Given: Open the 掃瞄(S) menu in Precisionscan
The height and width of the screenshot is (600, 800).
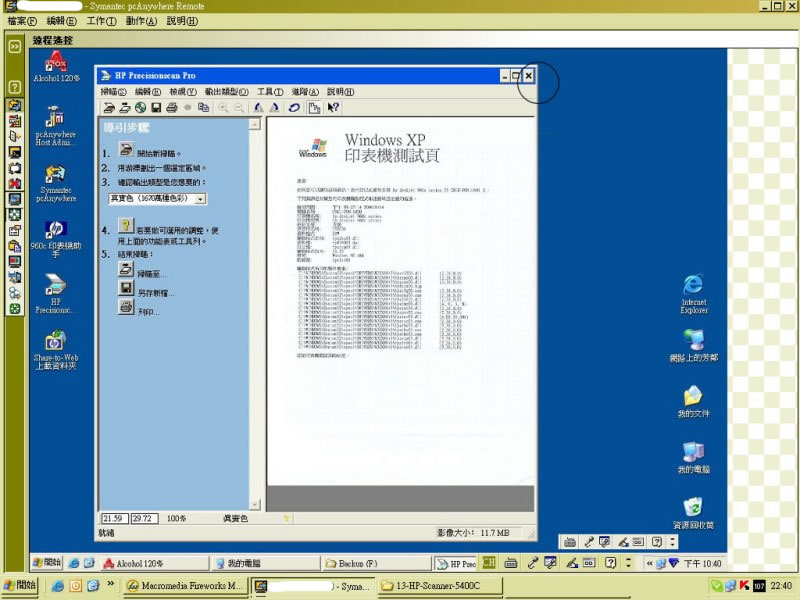Looking at the screenshot, I should [113, 92].
